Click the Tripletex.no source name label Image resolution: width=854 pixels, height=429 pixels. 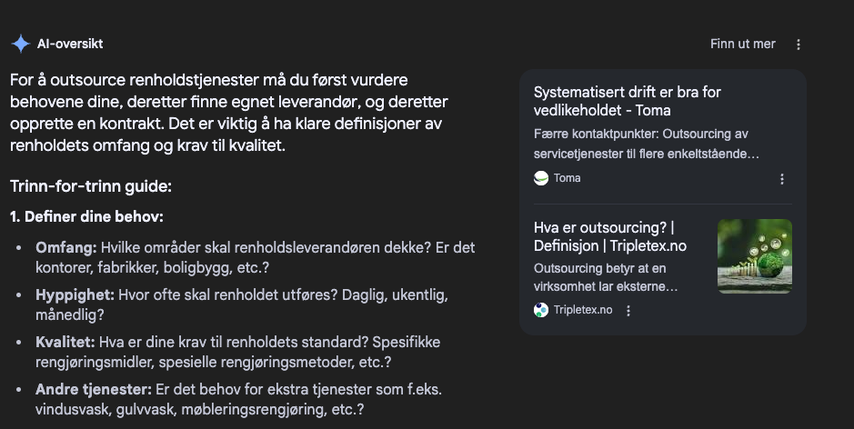(583, 310)
